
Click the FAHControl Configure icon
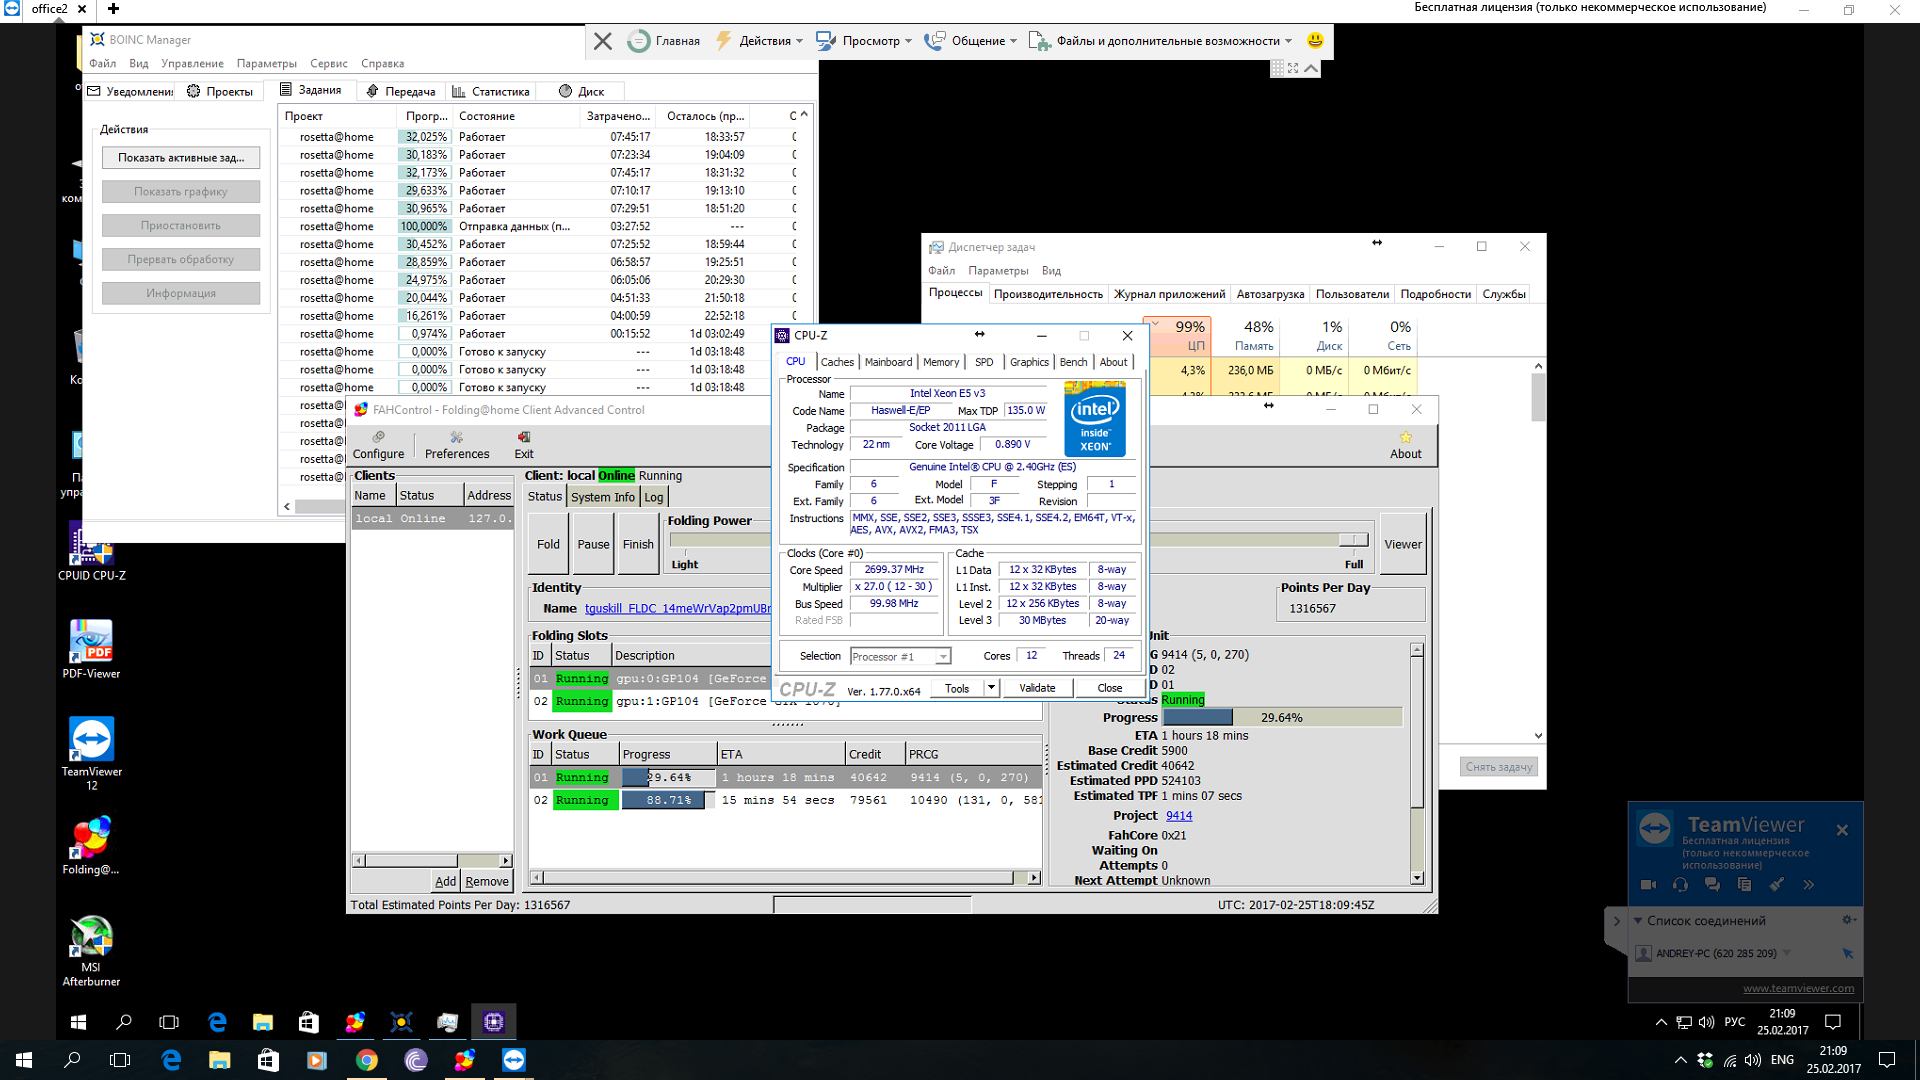[378, 438]
